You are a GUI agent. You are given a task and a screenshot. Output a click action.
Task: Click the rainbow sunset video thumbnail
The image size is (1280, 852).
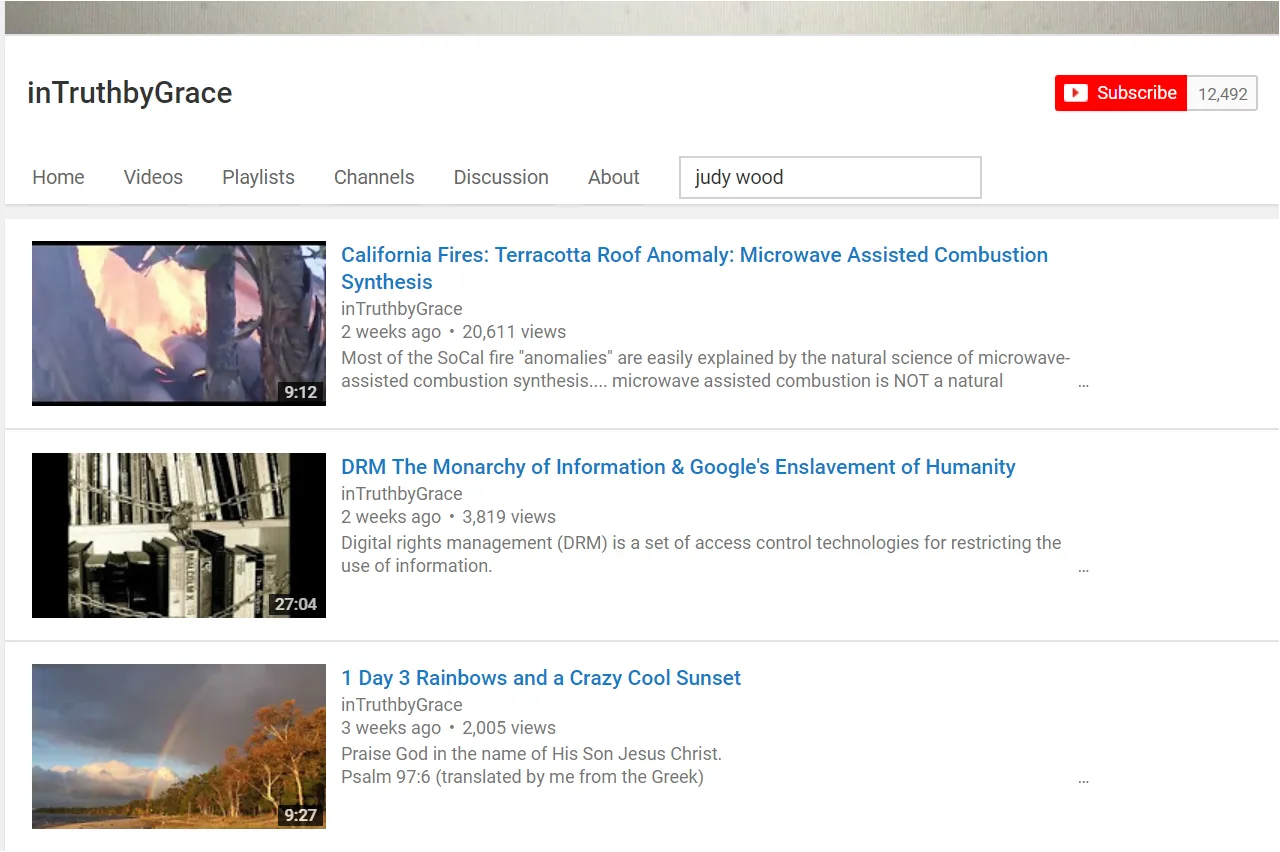(179, 746)
